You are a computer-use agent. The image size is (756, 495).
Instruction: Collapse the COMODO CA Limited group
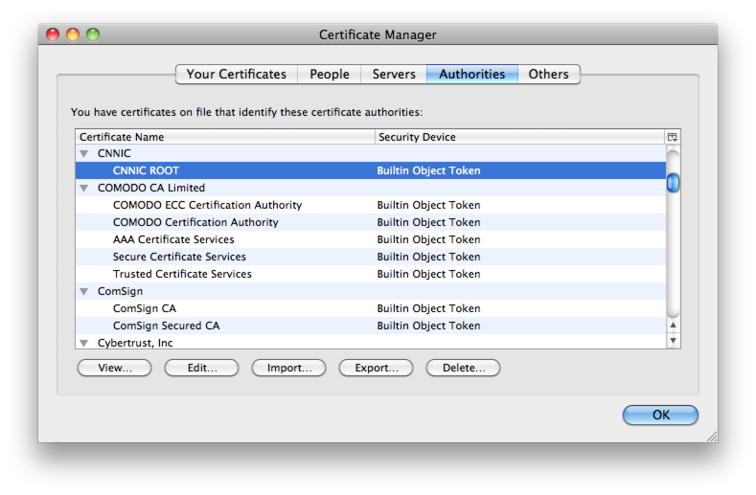coord(84,188)
